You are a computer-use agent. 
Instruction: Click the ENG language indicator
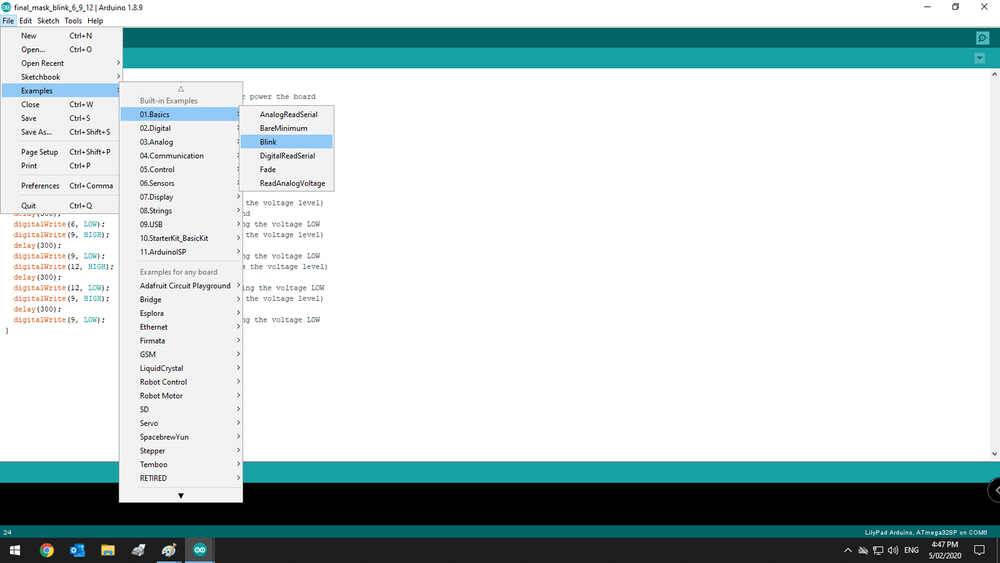(x=911, y=550)
